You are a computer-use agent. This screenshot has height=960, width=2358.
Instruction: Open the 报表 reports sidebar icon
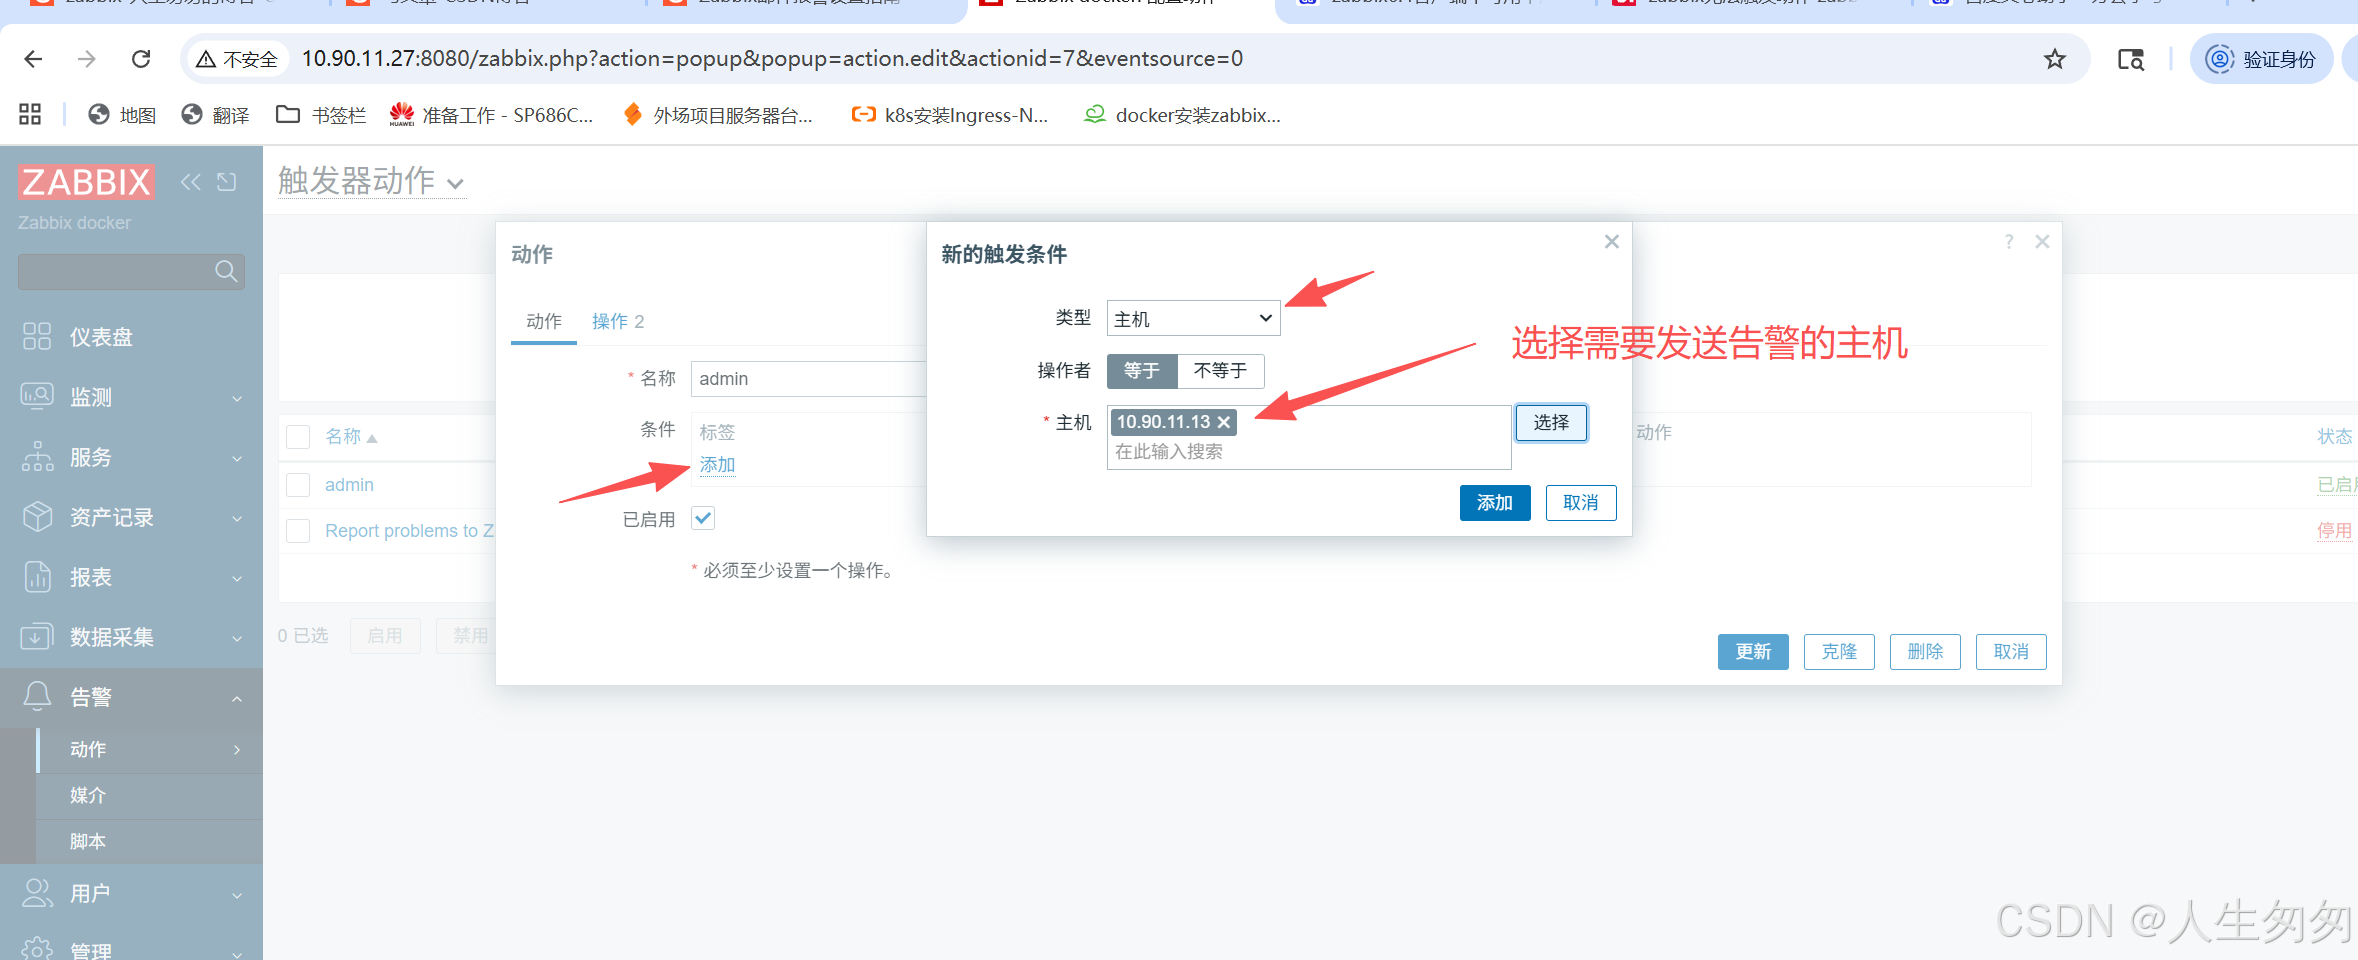click(x=37, y=577)
